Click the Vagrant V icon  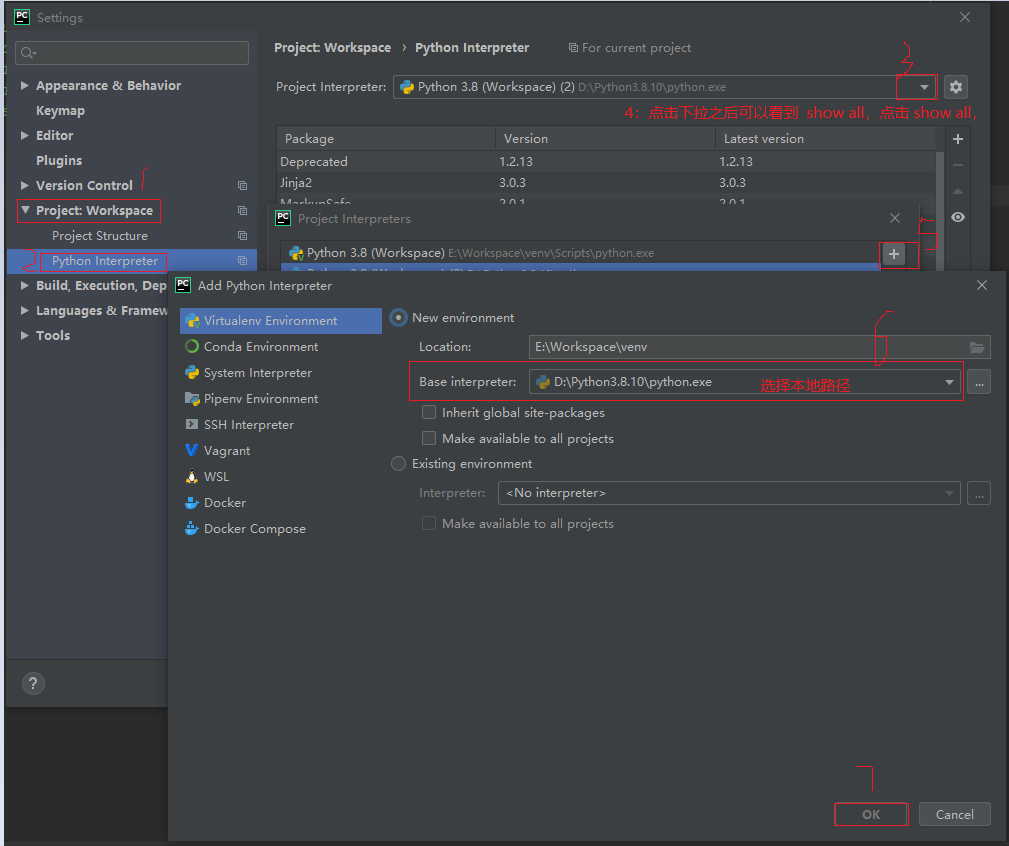[x=192, y=450]
